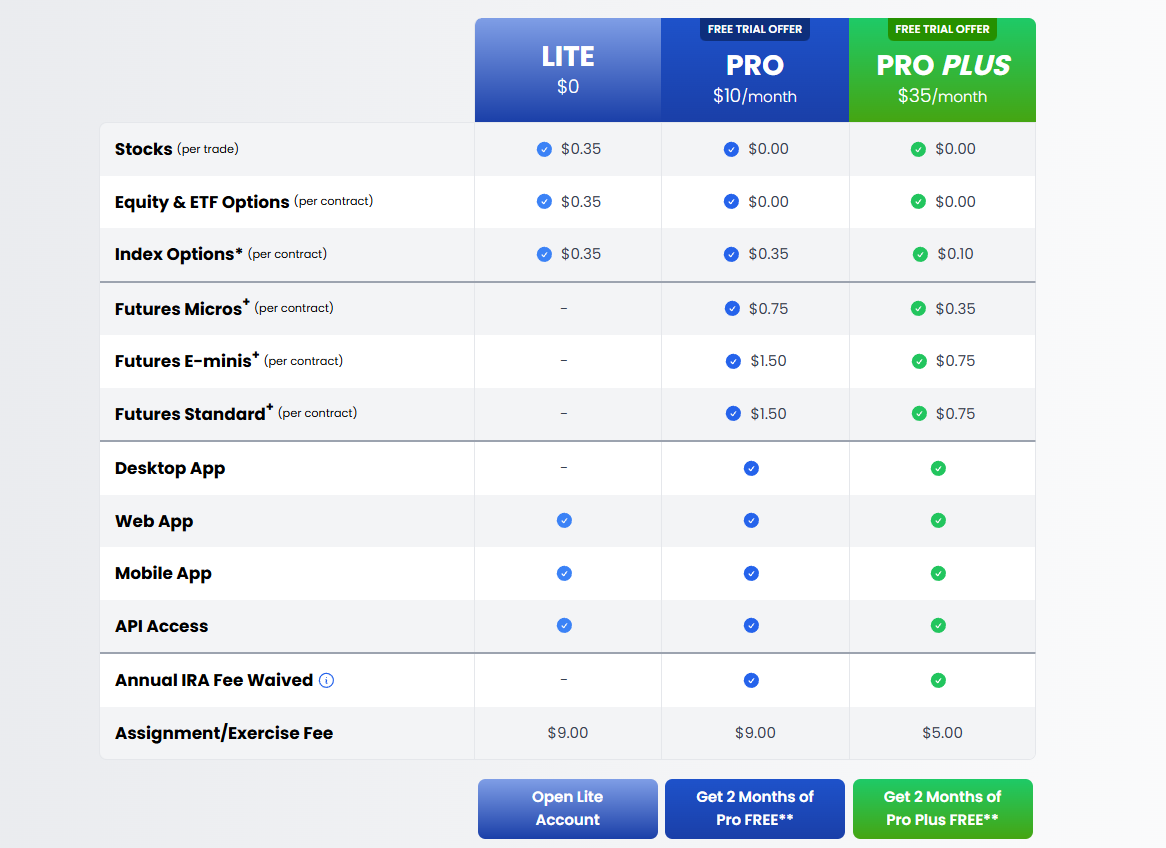Select the LITE $0 plan header
The width and height of the screenshot is (1166, 848).
567,70
